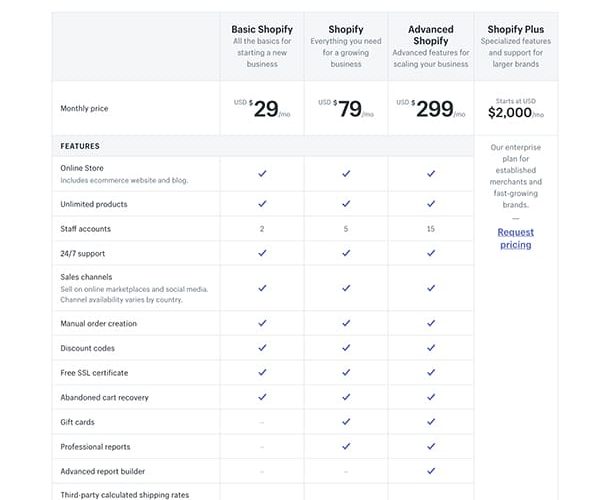Screen dimensions: 600x500
Task: Click Gift cards checkmark for Advanced Shopify
Action: 431,422
